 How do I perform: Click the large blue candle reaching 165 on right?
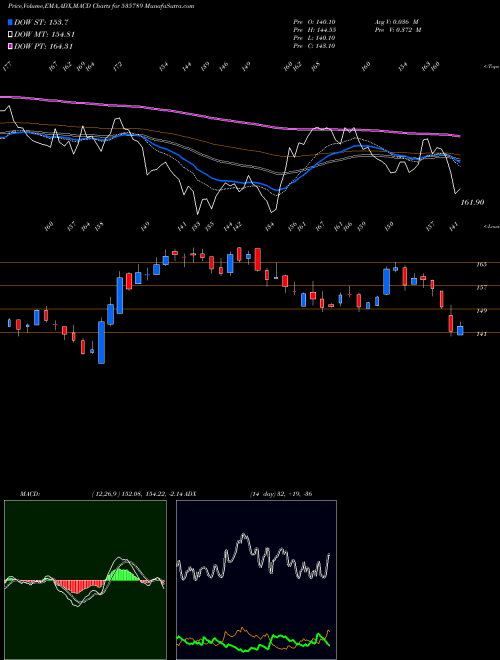click(386, 281)
